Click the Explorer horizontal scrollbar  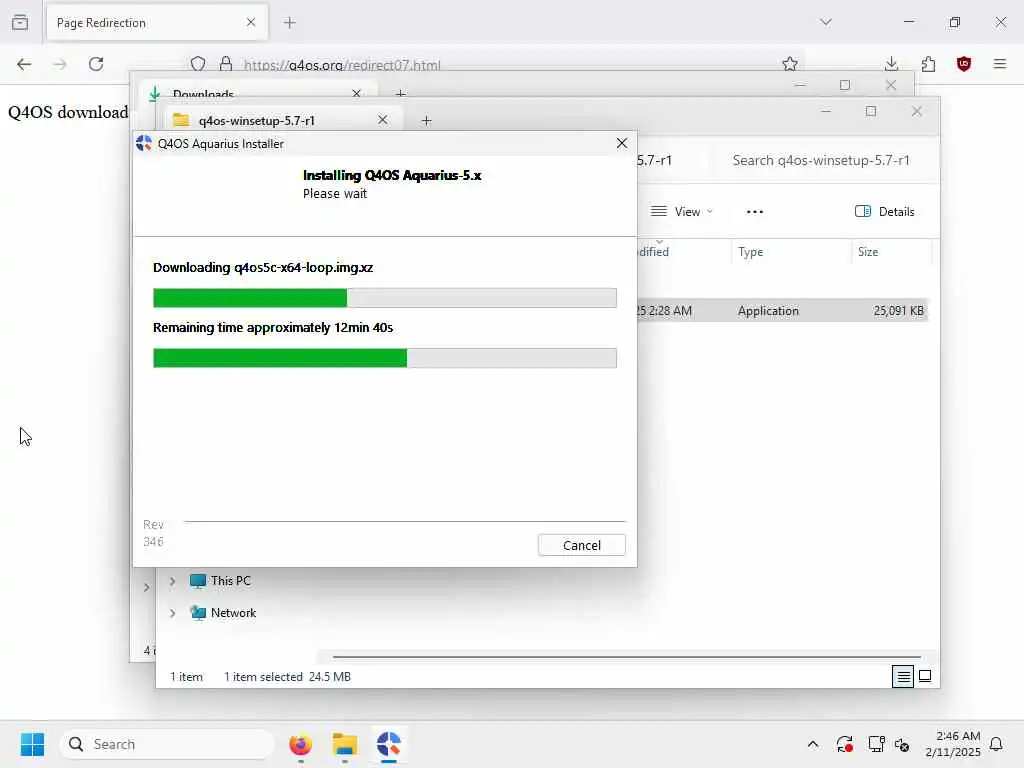[x=627, y=657]
